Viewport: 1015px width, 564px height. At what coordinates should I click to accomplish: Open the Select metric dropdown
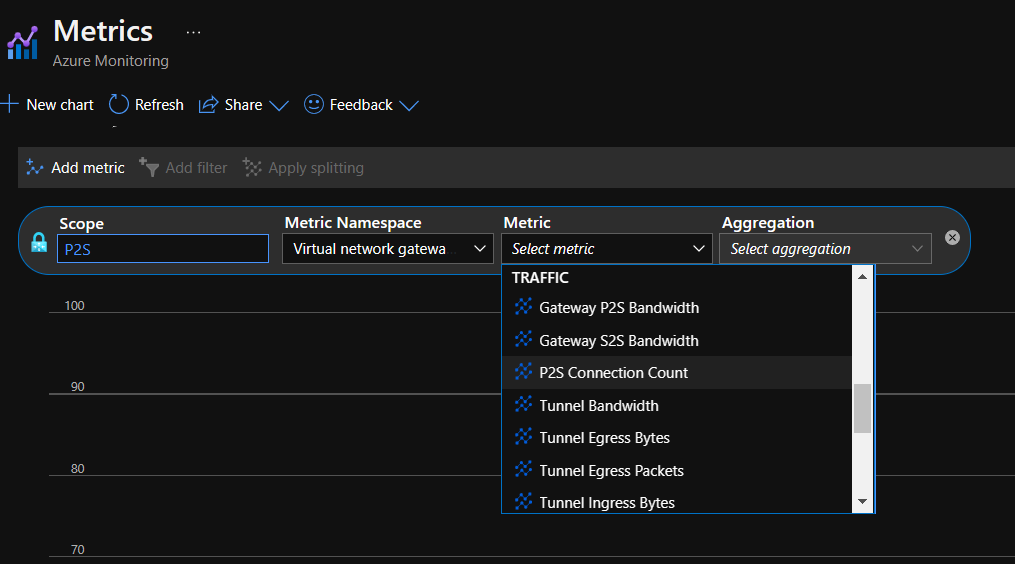[x=607, y=249]
